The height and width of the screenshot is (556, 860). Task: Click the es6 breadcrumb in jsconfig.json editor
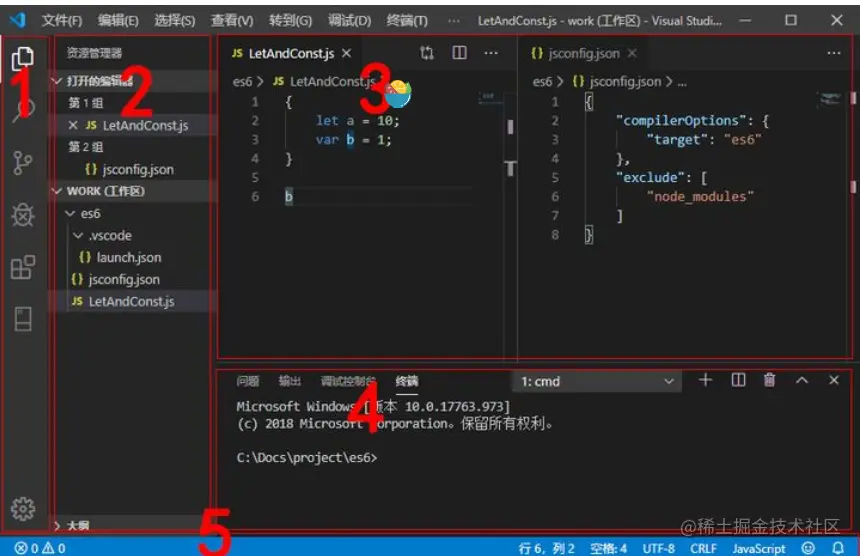coord(542,82)
